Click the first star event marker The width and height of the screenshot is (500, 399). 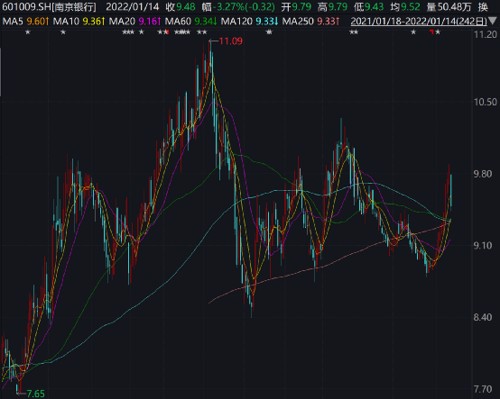click(28, 33)
